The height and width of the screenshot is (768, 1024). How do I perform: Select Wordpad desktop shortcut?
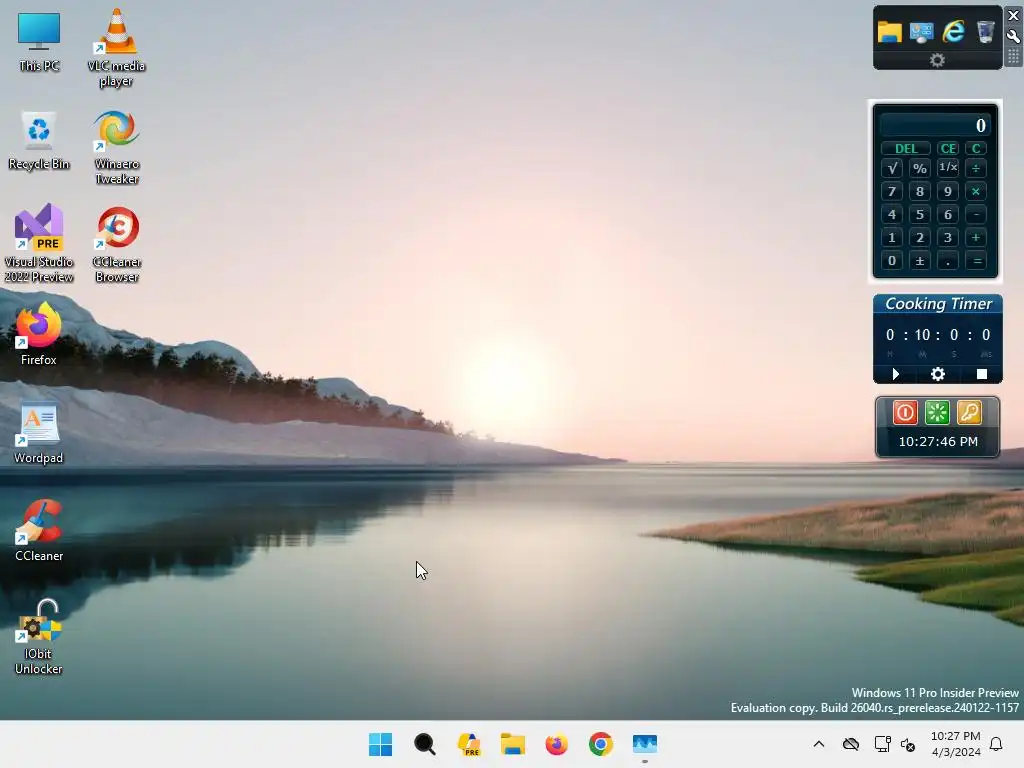(39, 432)
